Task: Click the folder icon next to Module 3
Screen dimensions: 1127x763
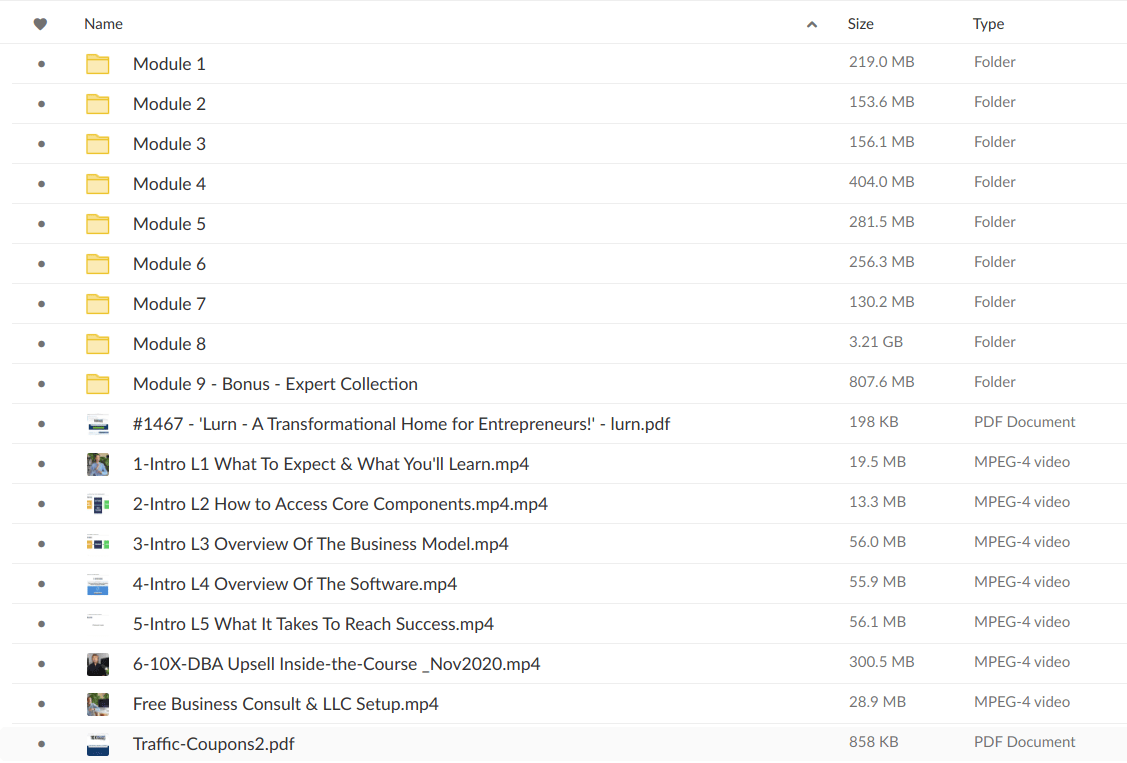Action: pyautogui.click(x=97, y=142)
